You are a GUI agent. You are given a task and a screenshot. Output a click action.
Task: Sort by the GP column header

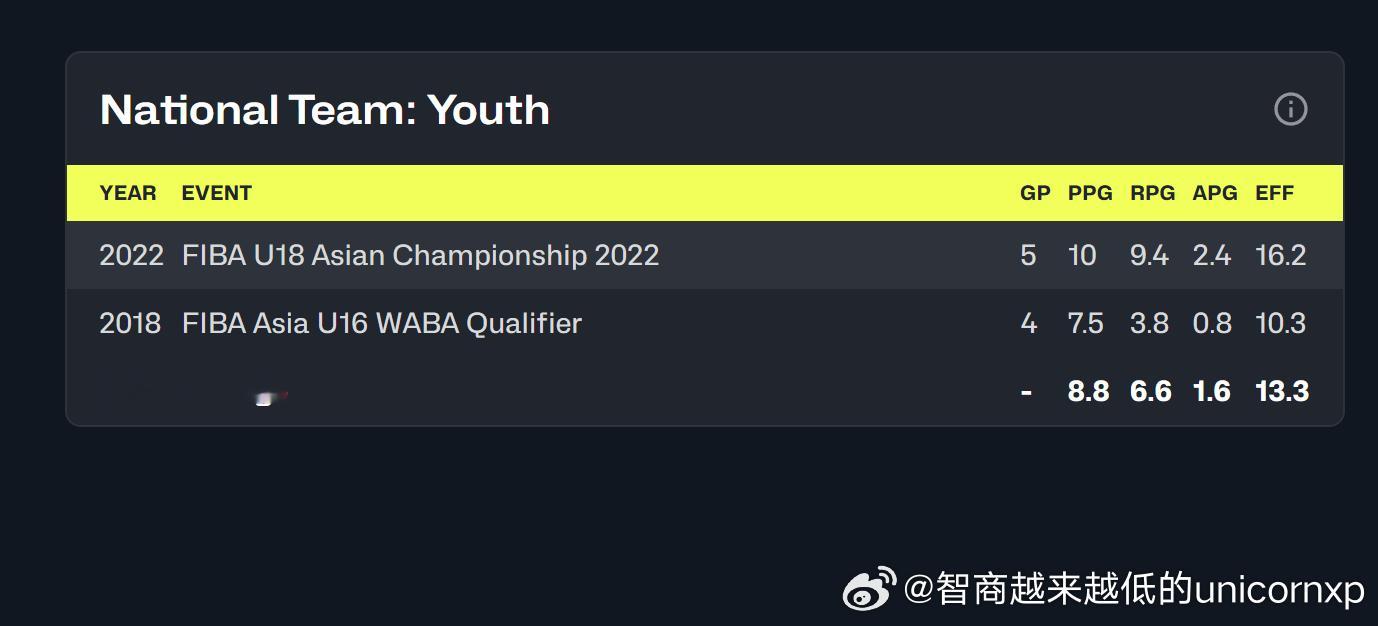1035,193
